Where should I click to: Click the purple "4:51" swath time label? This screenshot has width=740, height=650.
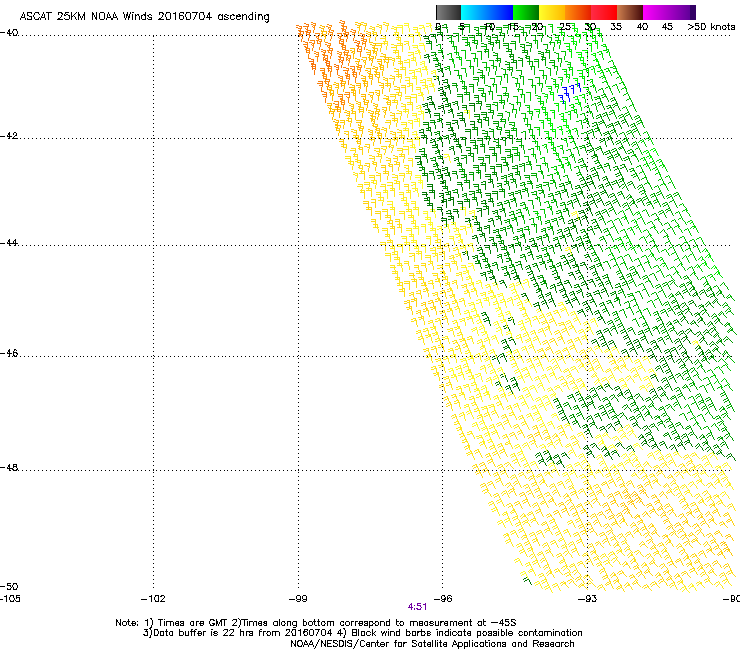click(417, 607)
